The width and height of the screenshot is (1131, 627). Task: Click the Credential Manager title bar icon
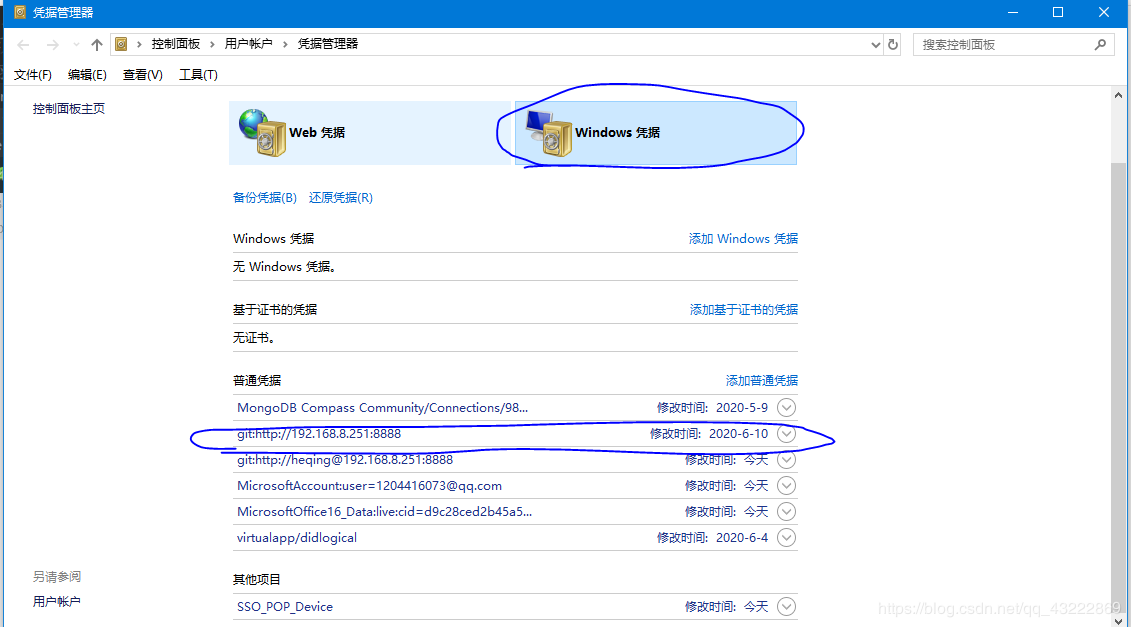coord(20,12)
